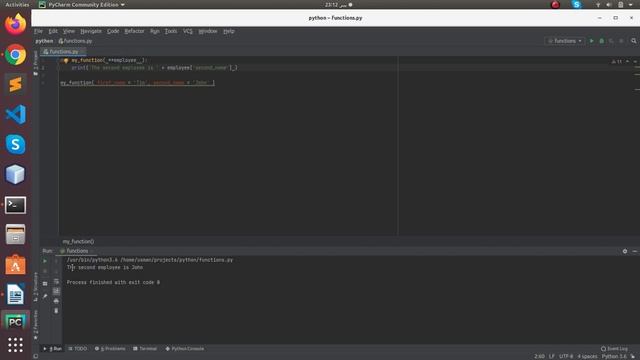This screenshot has width=640, height=360.
Task: Click the warnings count indicator in editor
Action: click(617, 62)
